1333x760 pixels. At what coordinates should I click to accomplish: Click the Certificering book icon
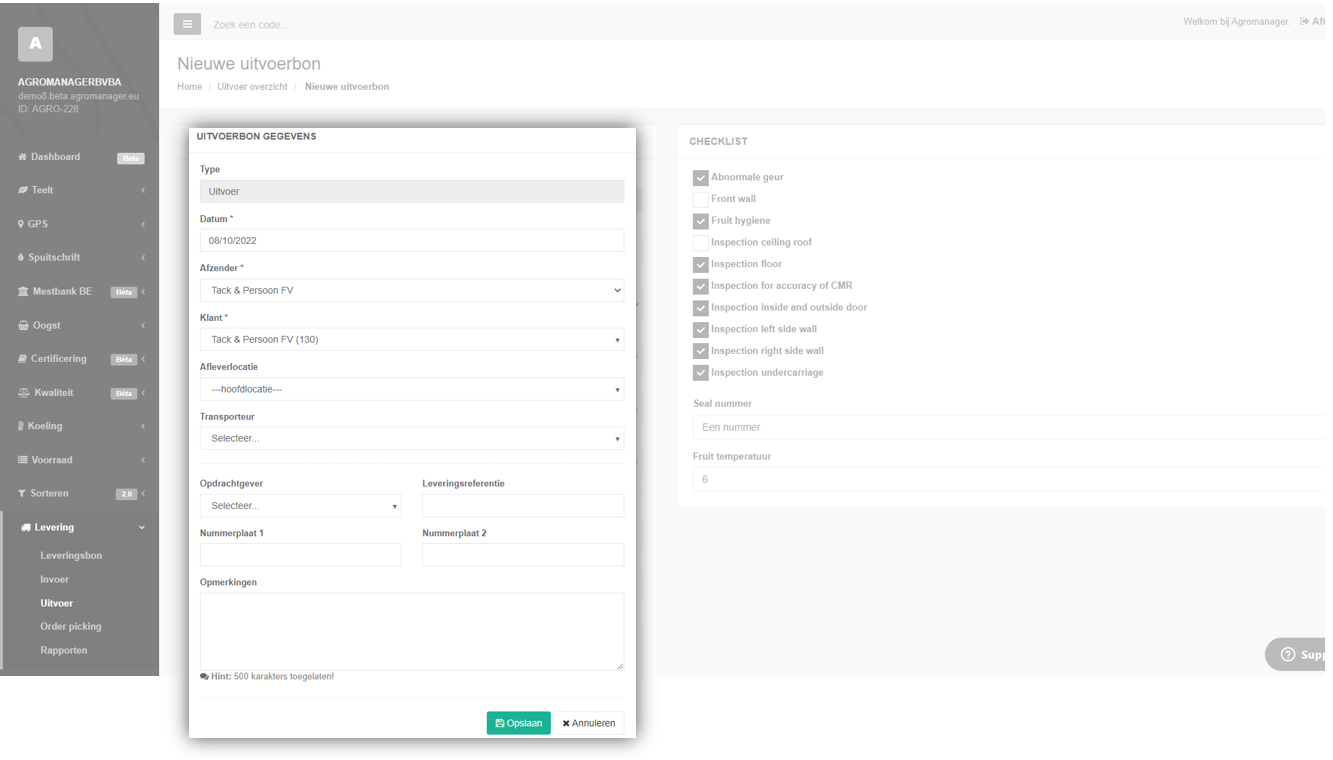pyautogui.click(x=22, y=359)
